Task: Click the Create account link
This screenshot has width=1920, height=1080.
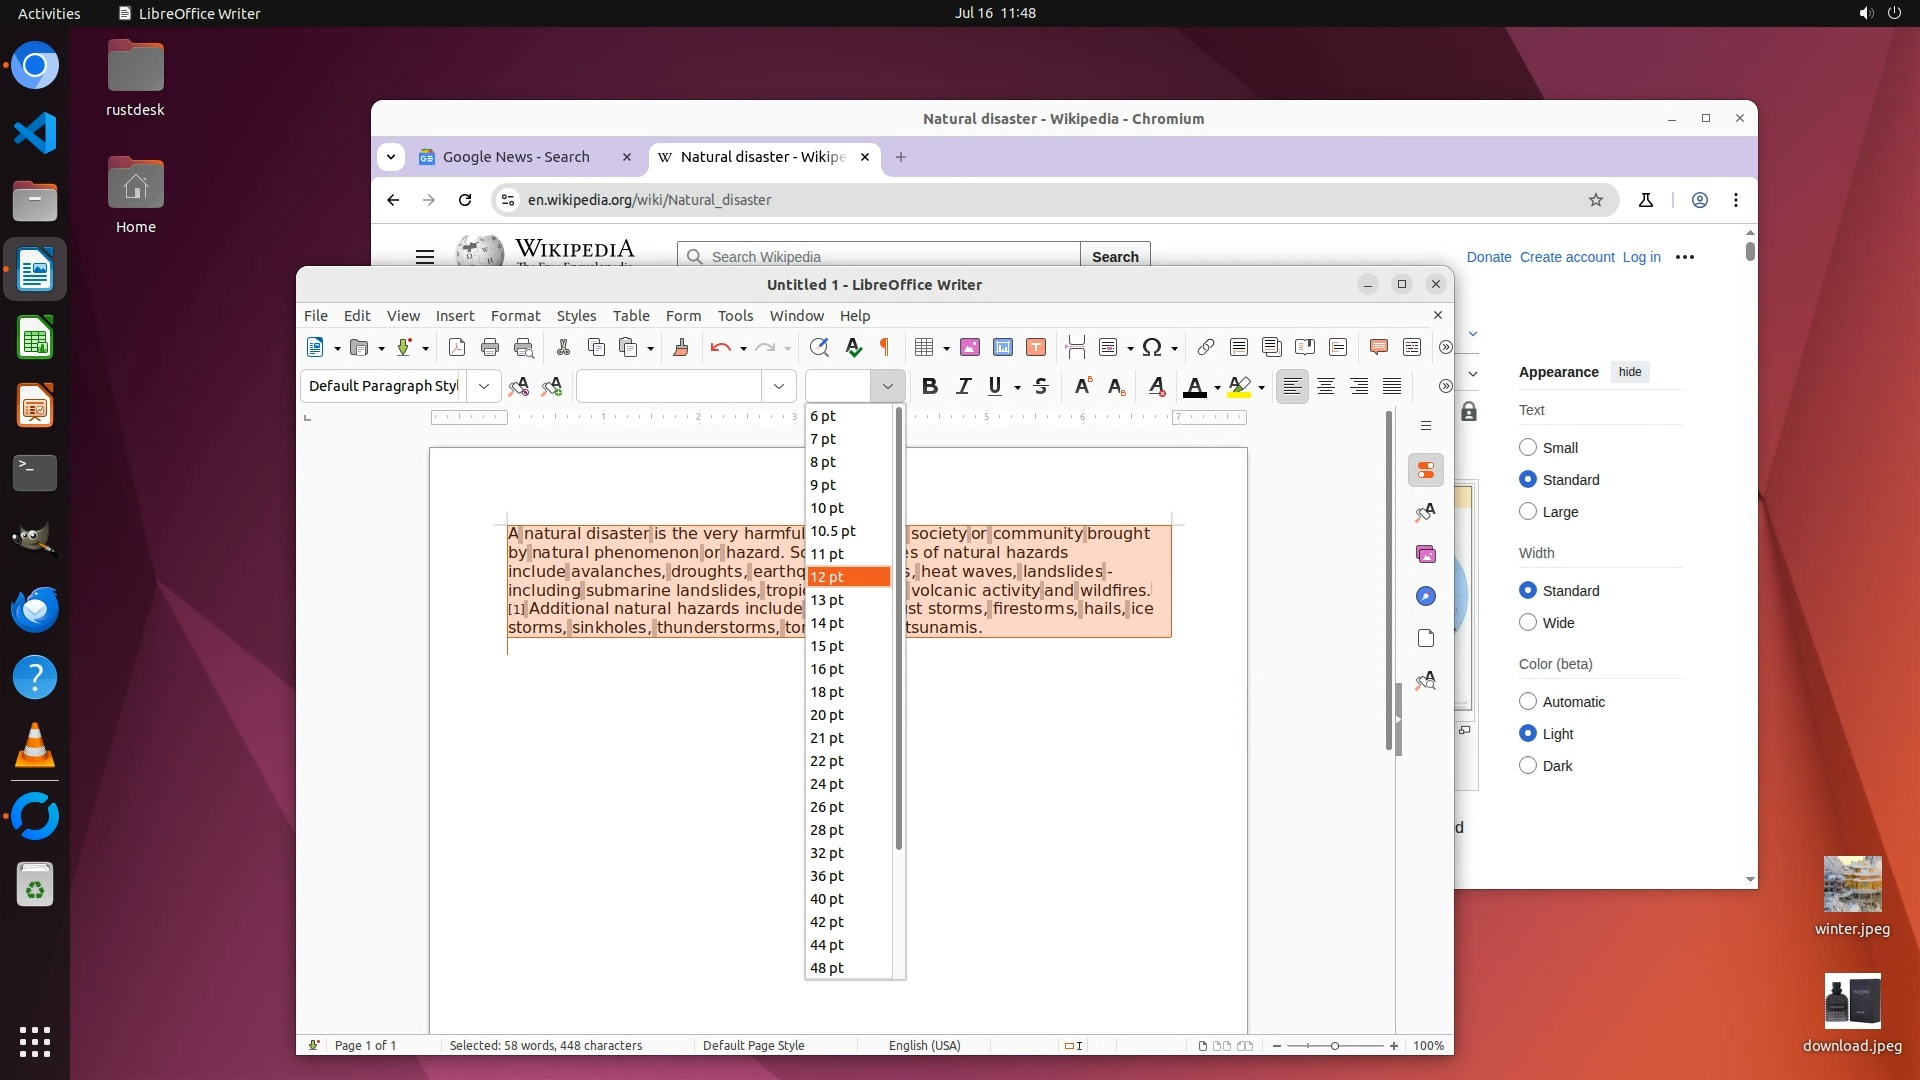Action: (x=1567, y=257)
